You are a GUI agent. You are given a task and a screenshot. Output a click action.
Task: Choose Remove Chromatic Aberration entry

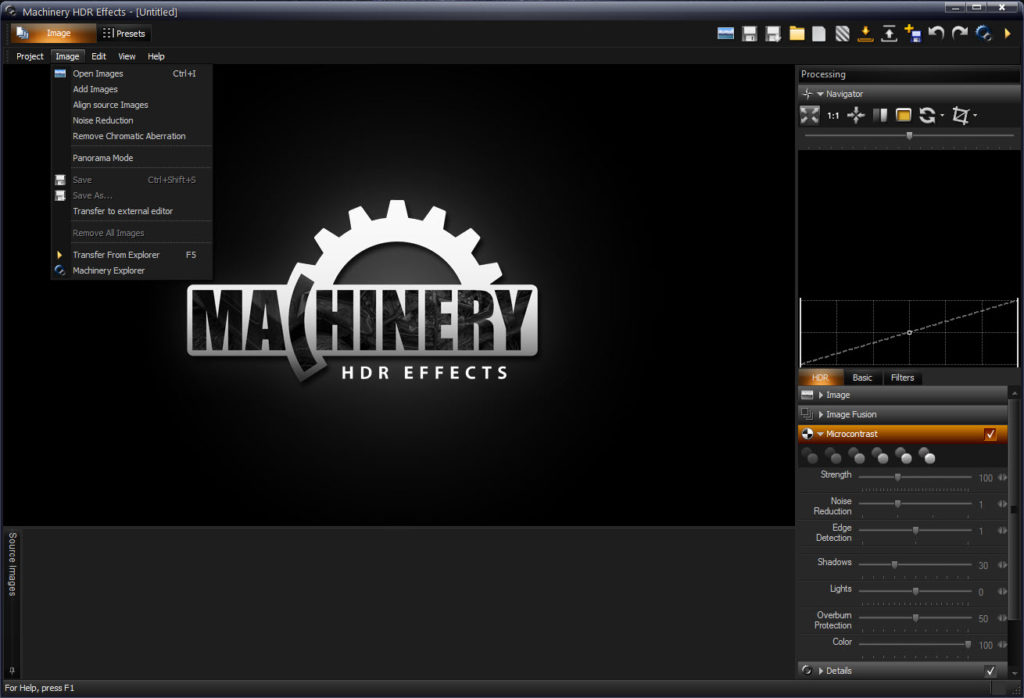[x=132, y=136]
